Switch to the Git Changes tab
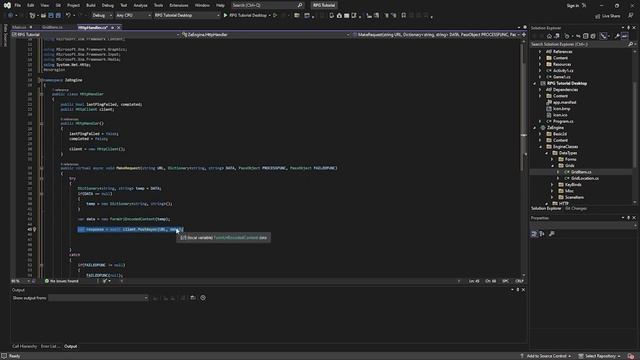 click(576, 209)
